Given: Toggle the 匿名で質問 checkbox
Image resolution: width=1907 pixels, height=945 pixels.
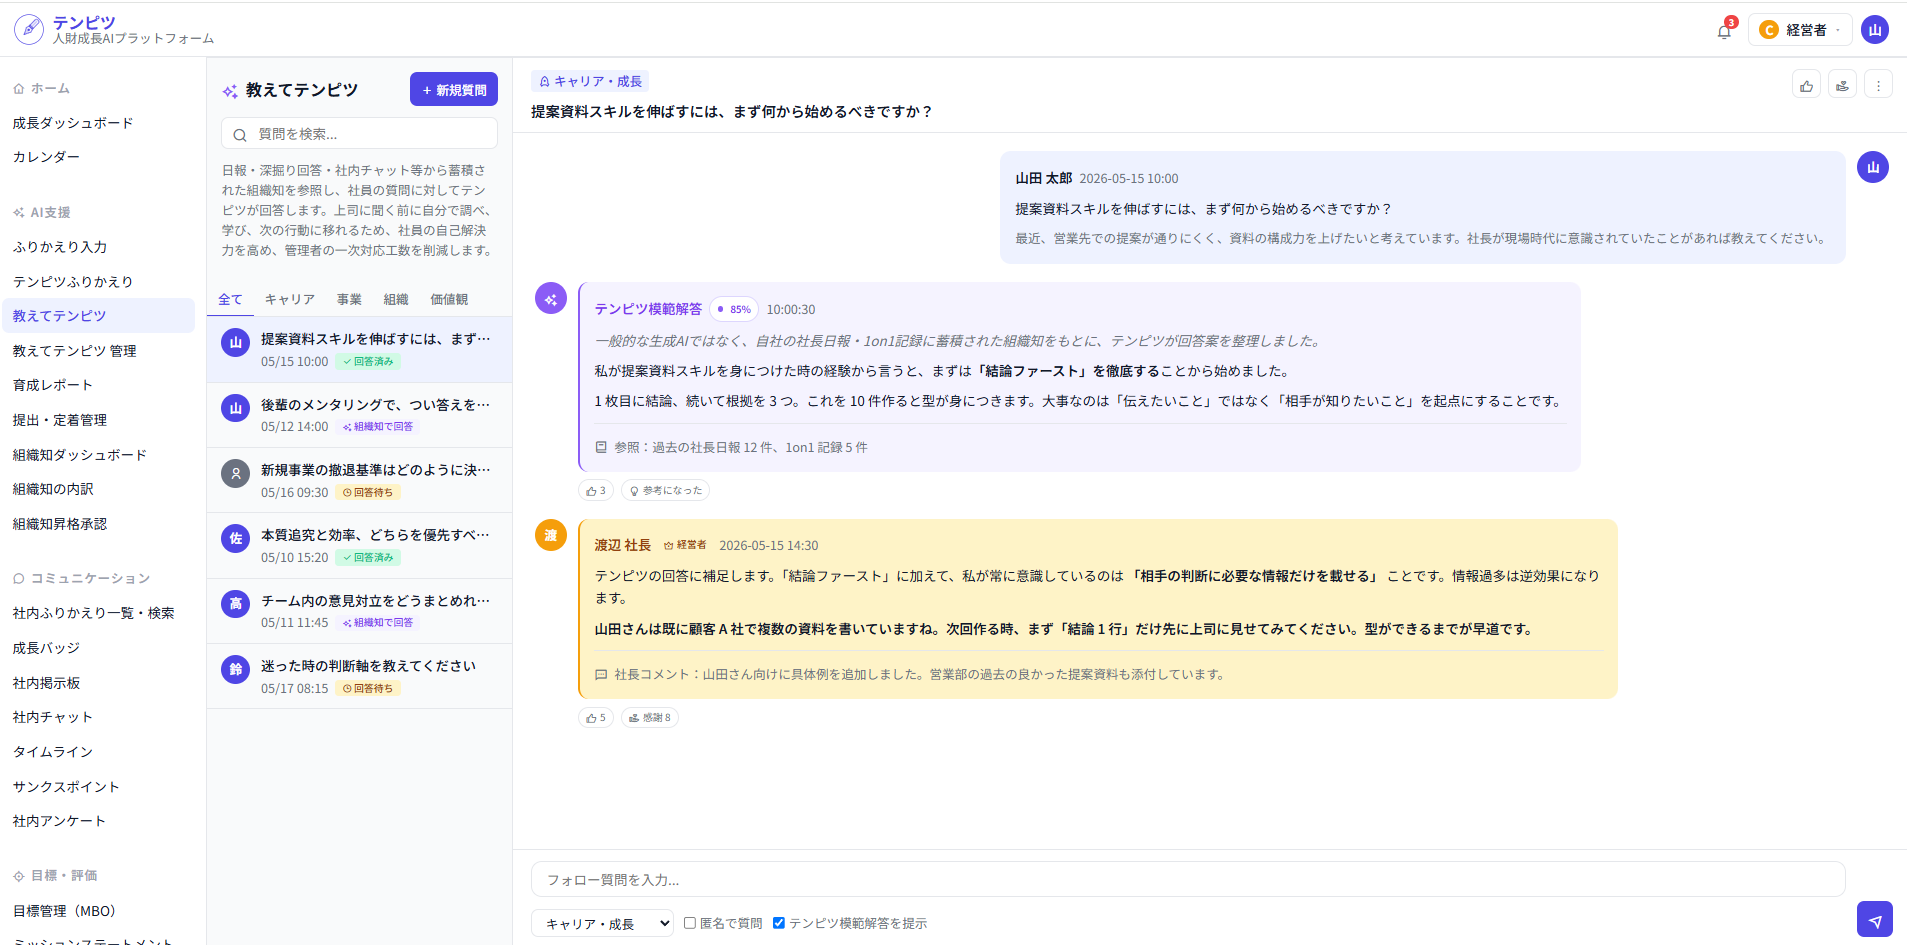Looking at the screenshot, I should tap(690, 923).
